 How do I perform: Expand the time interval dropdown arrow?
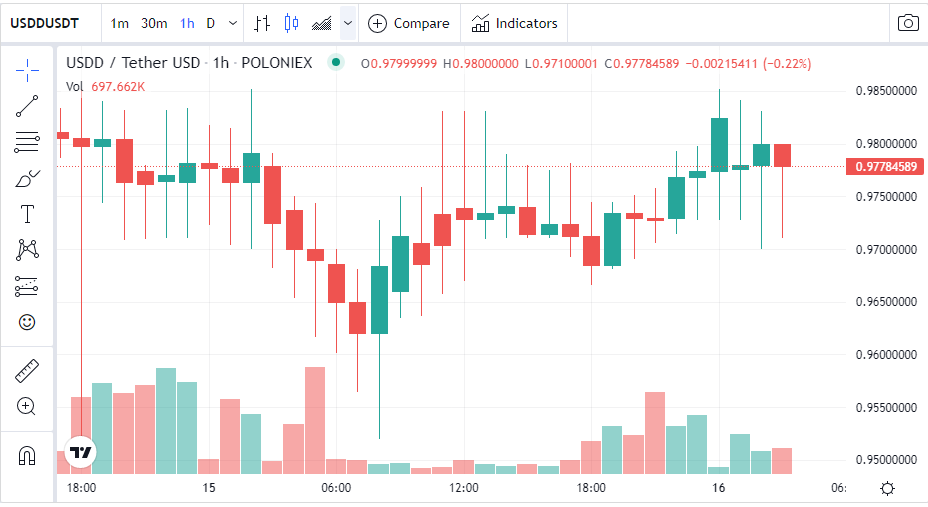[233, 23]
